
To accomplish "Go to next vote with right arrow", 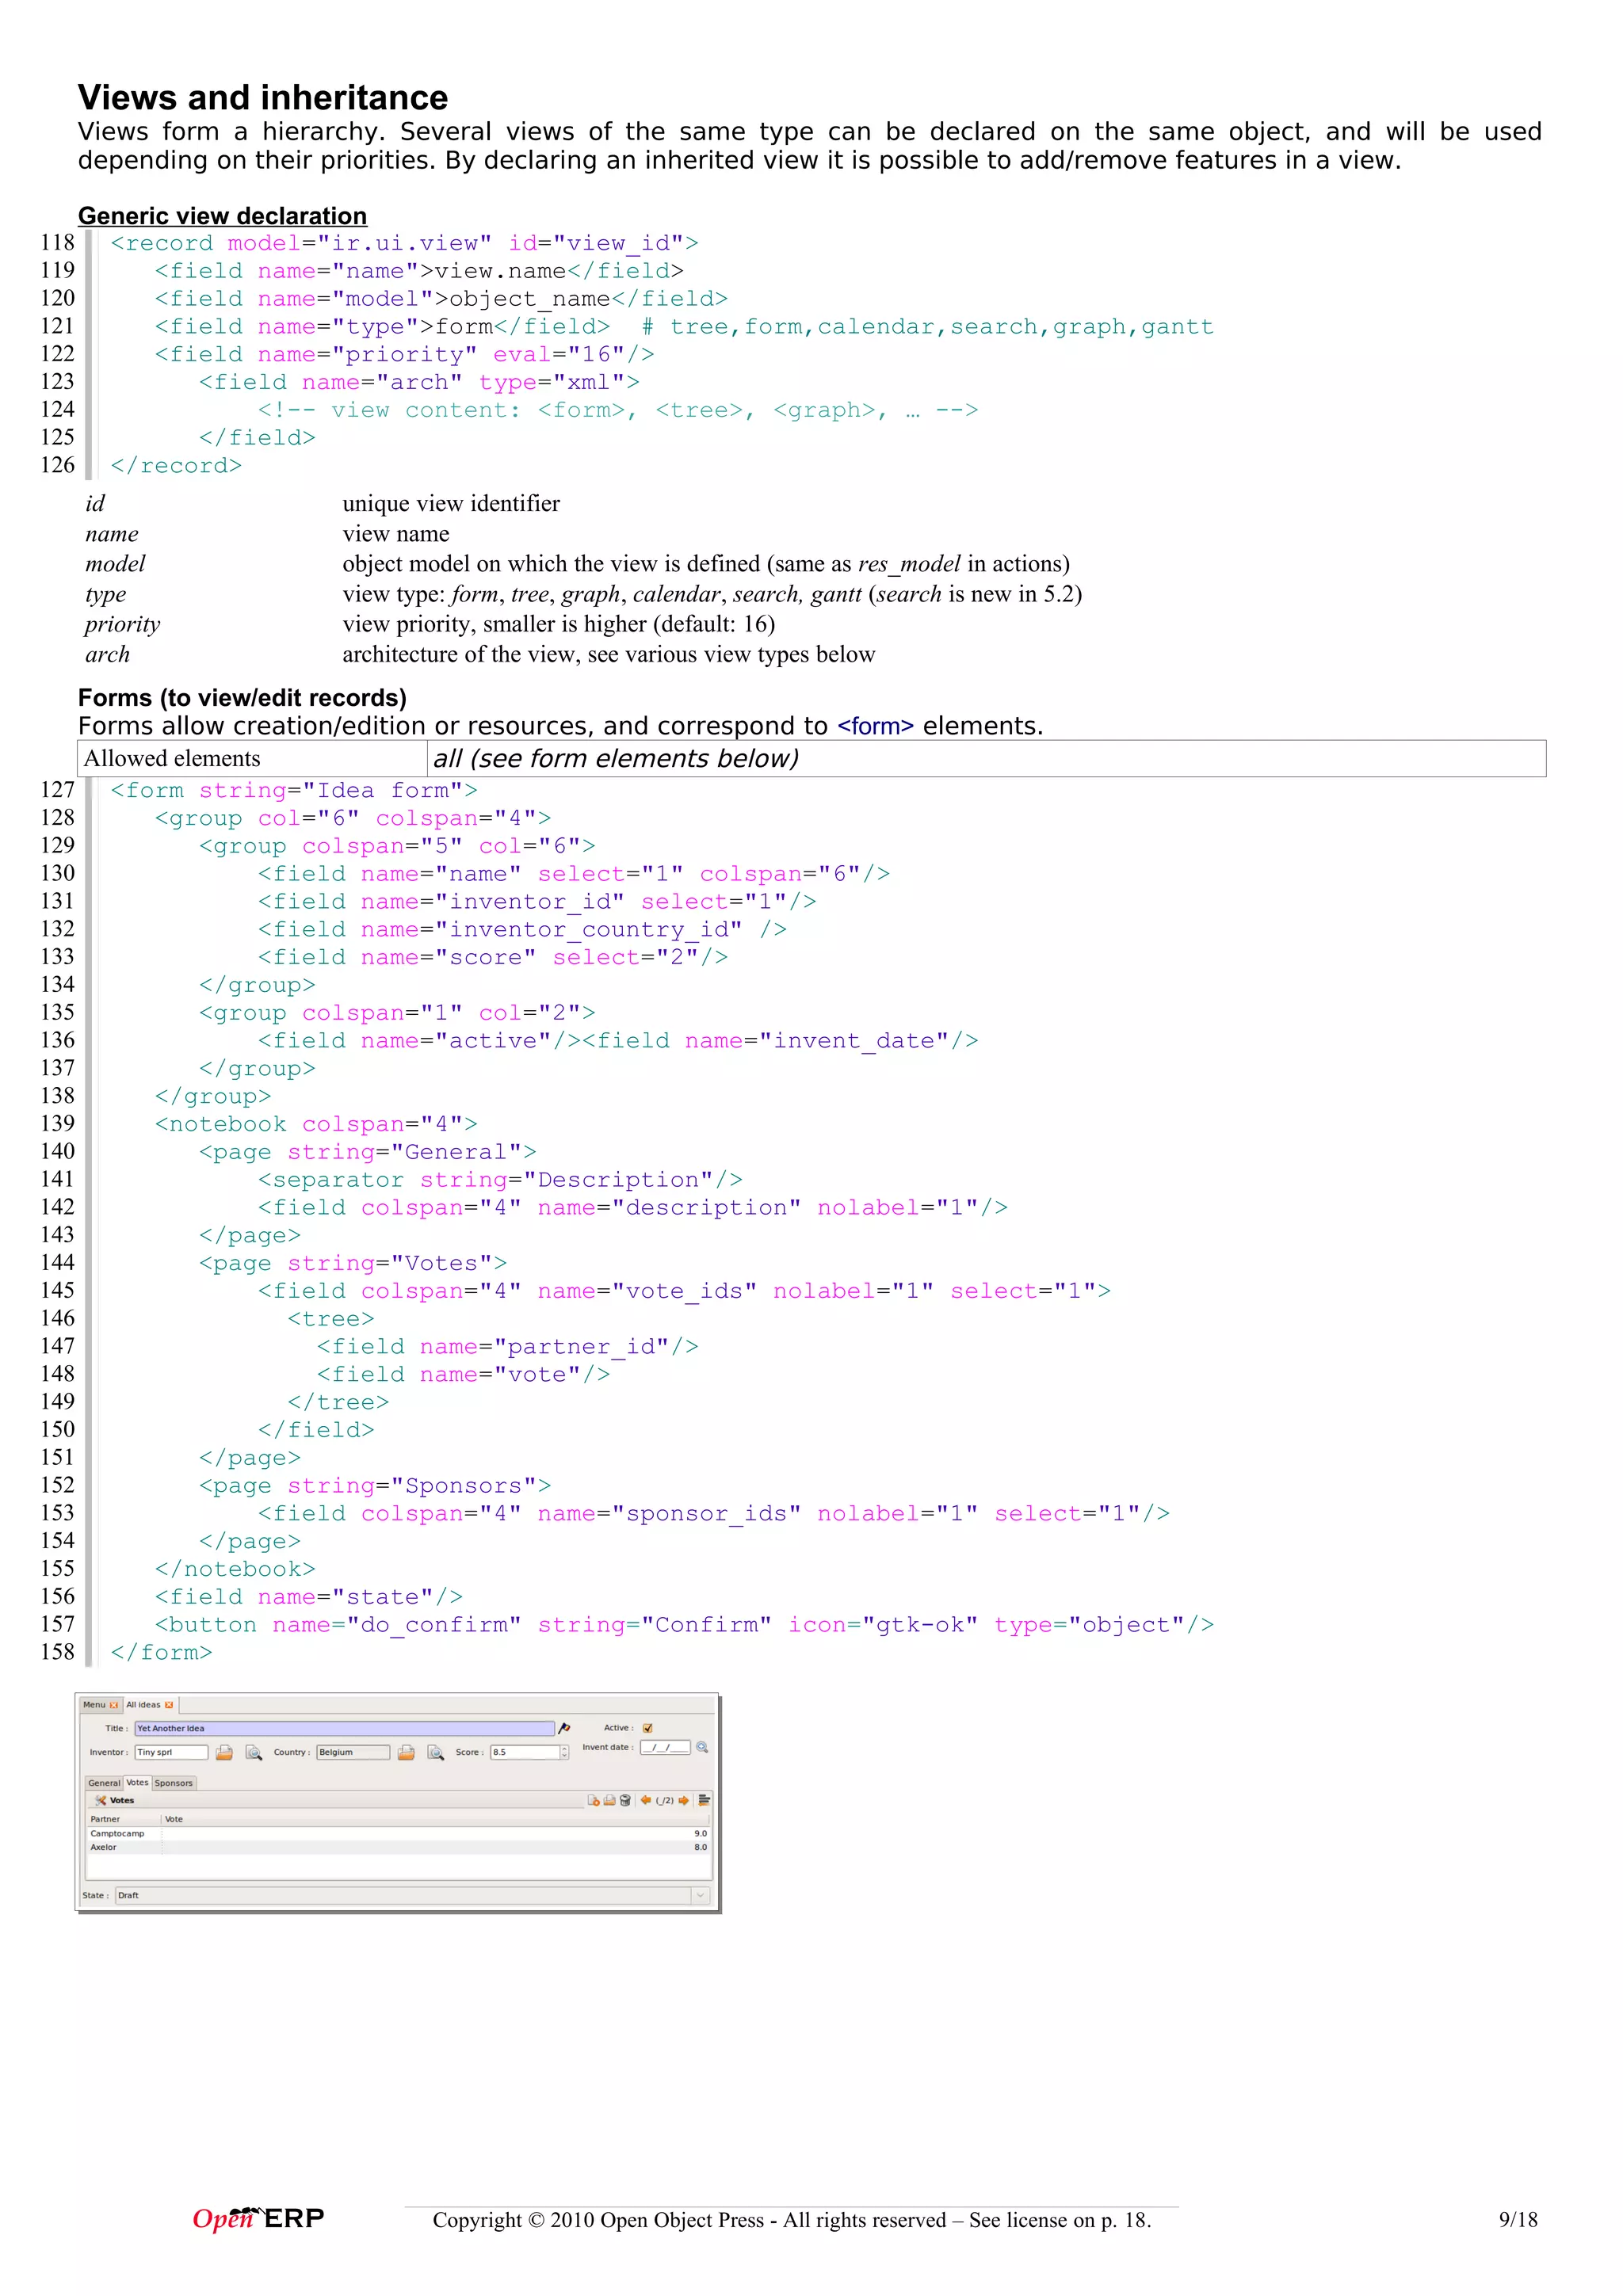I will click(684, 1800).
